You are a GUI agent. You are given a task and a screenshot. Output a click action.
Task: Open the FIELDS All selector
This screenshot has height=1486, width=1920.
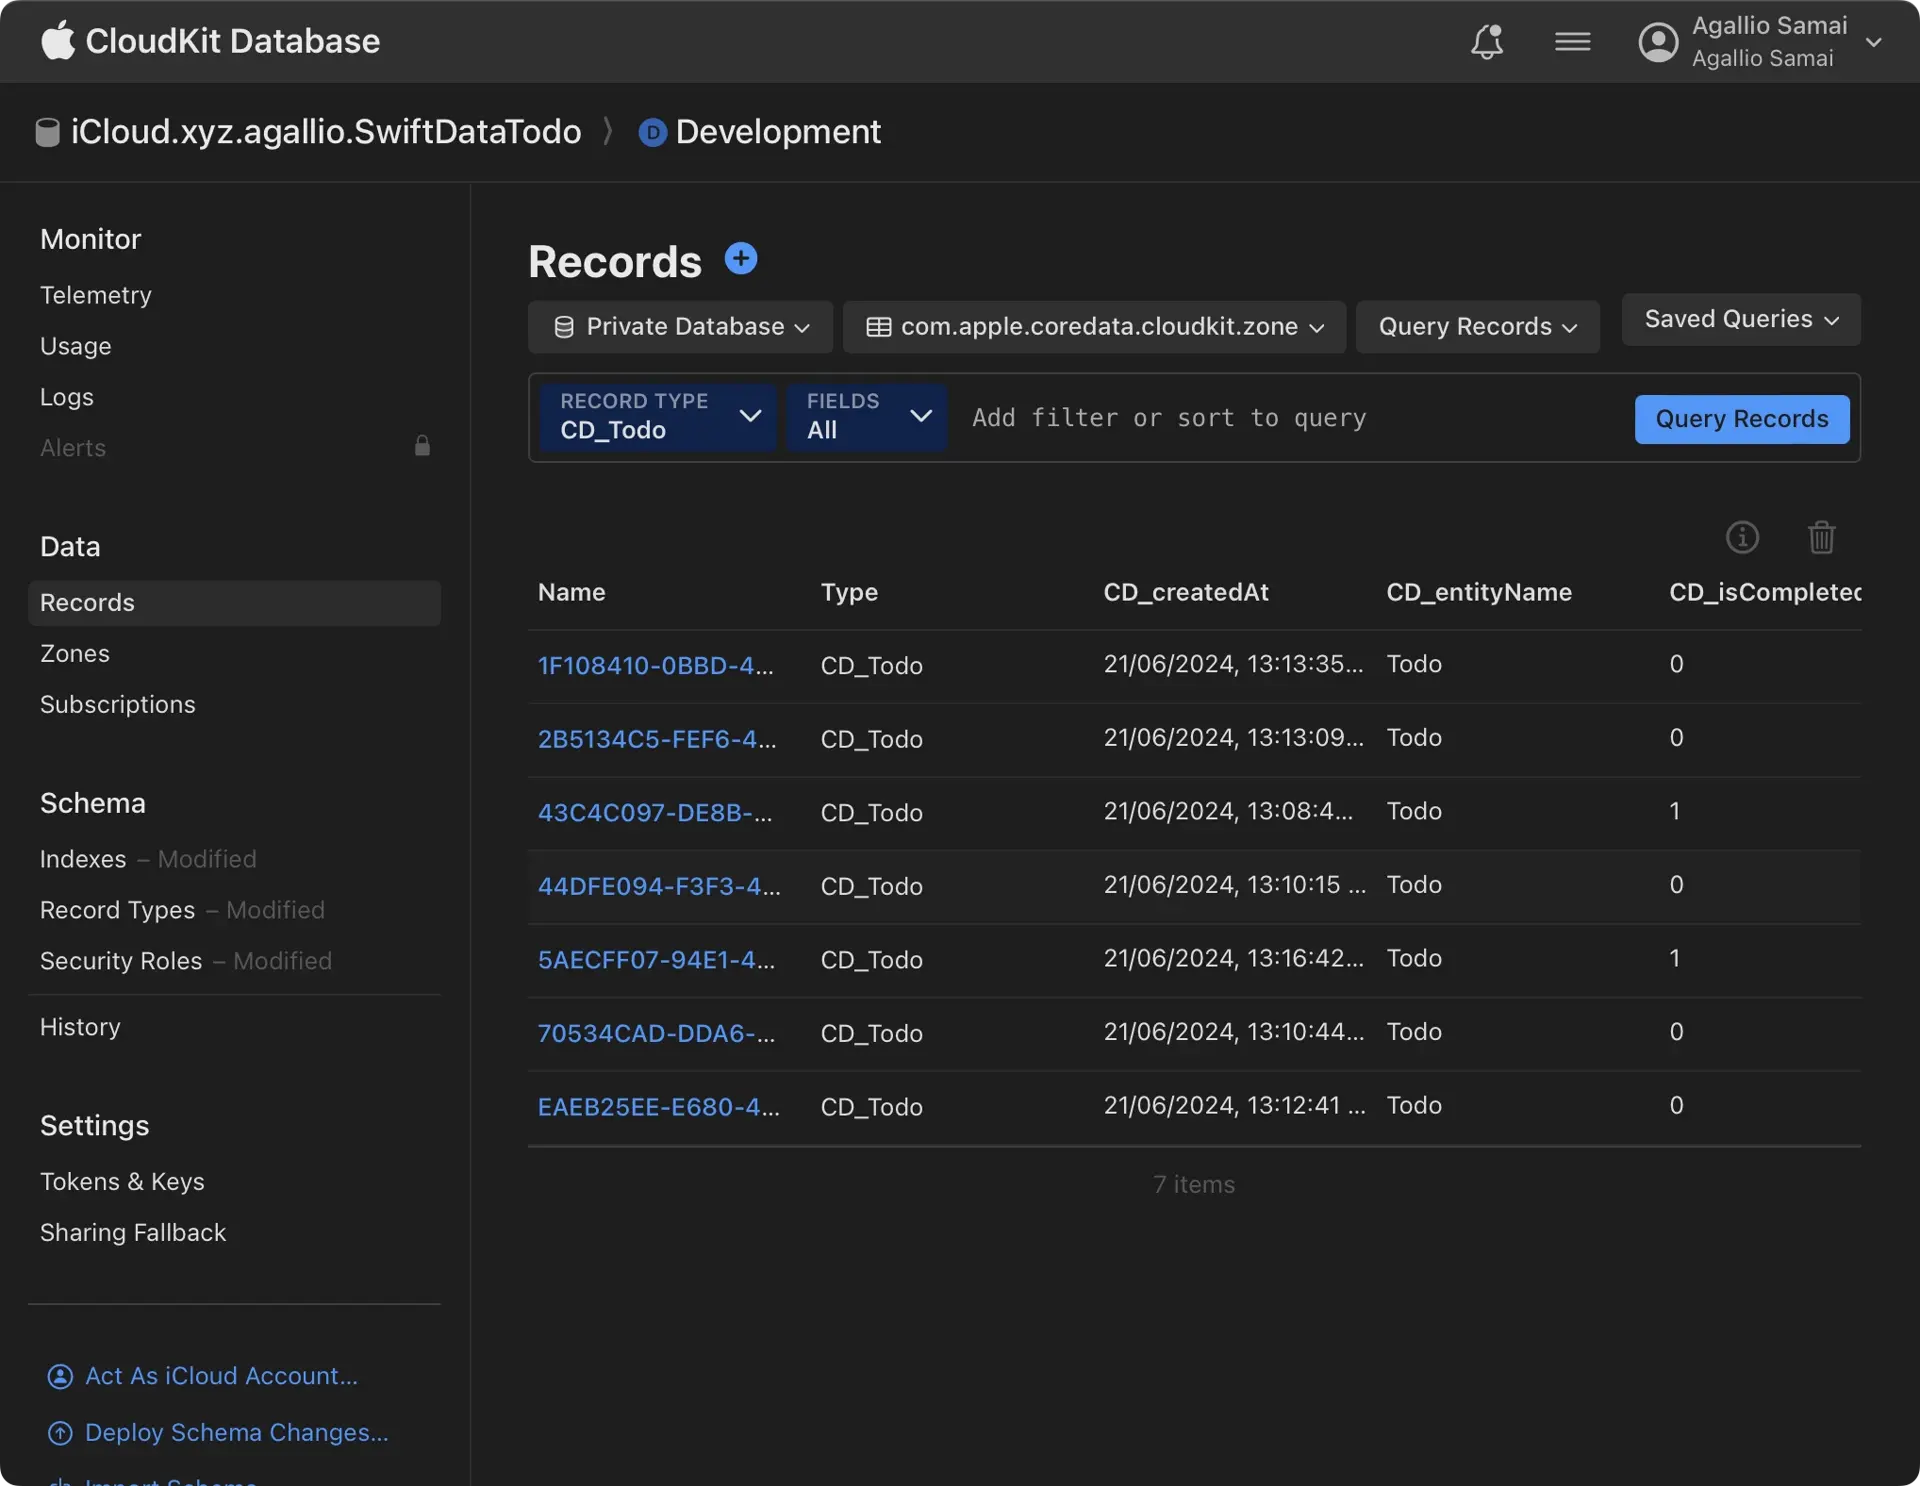(866, 417)
